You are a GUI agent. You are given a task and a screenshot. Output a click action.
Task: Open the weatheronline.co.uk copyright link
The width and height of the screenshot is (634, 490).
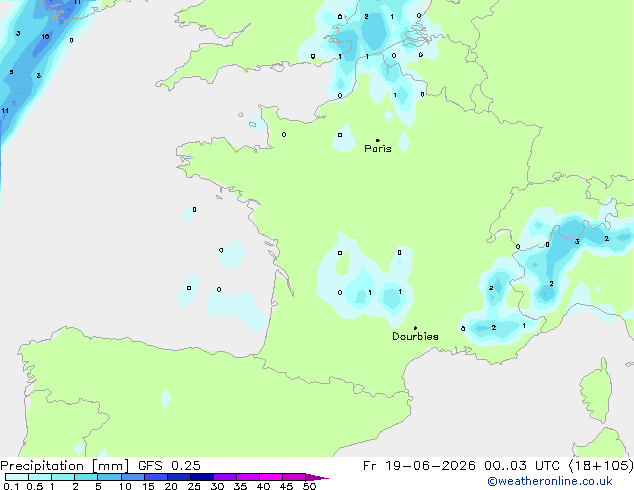click(549, 481)
